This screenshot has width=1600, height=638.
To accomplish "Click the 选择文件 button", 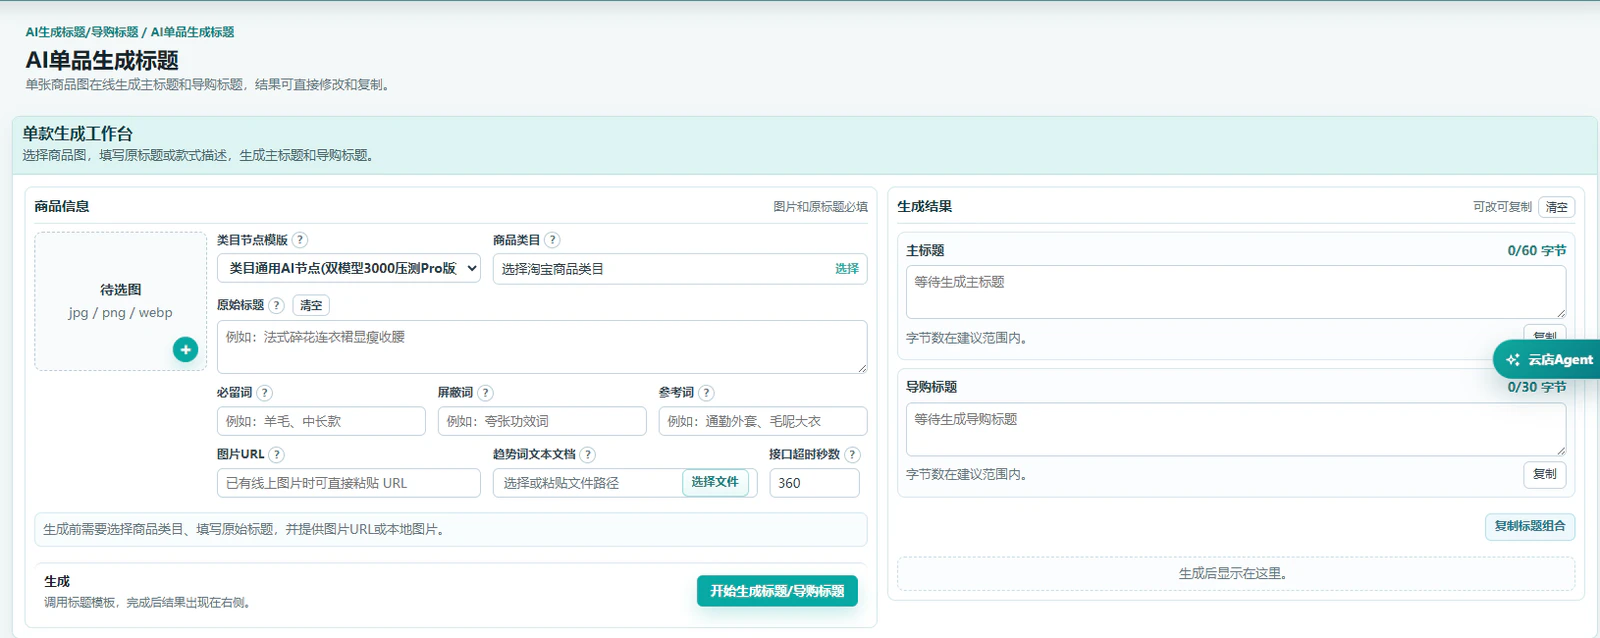I will click(715, 482).
